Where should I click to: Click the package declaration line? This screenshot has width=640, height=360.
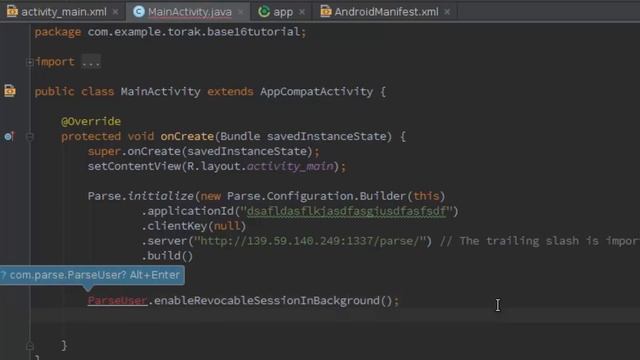point(170,32)
